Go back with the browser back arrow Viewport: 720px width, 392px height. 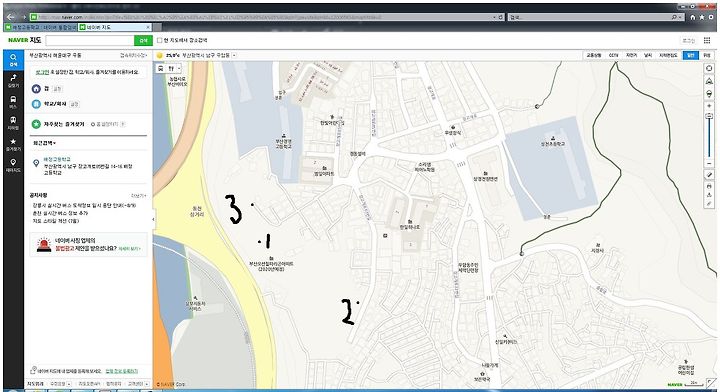click(11, 17)
